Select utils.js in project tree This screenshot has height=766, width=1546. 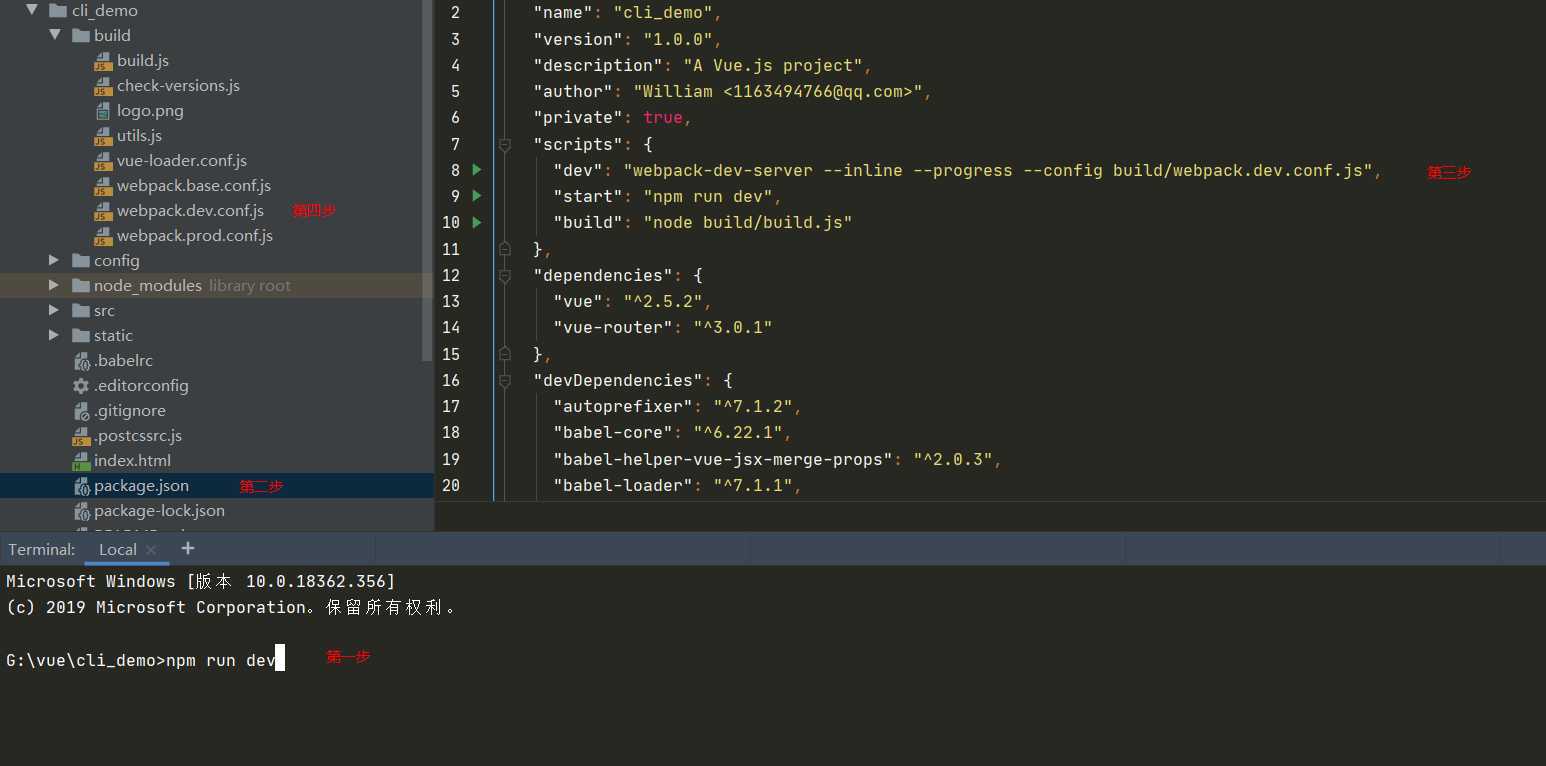[139, 135]
